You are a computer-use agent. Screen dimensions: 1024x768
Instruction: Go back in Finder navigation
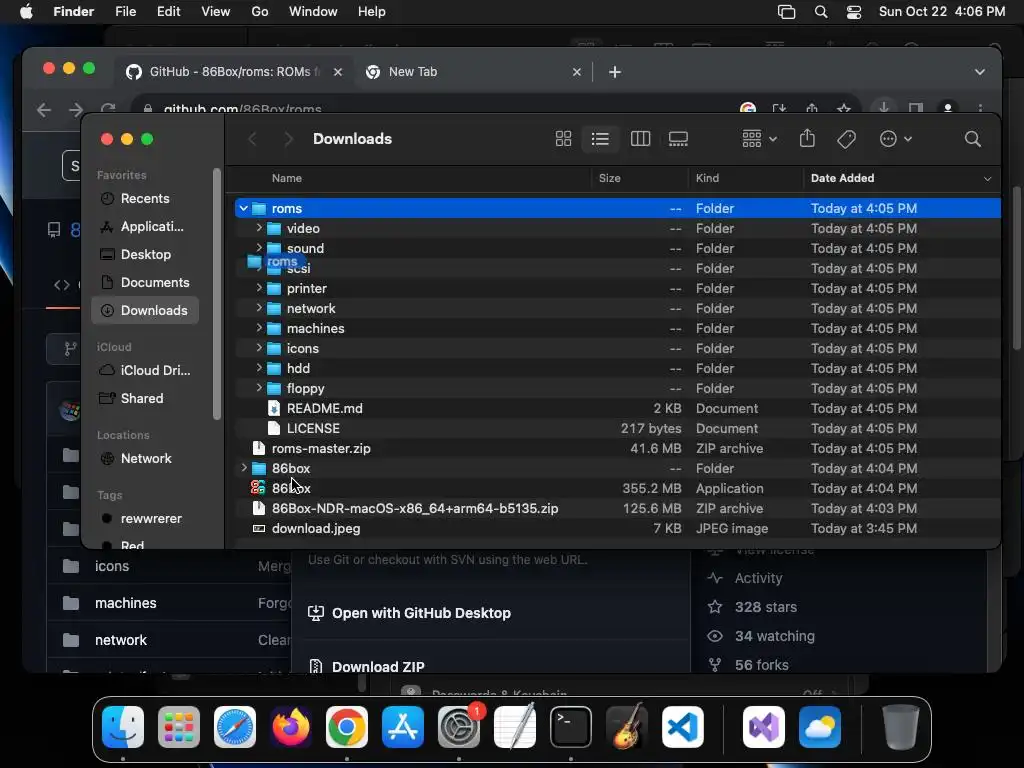(x=253, y=138)
